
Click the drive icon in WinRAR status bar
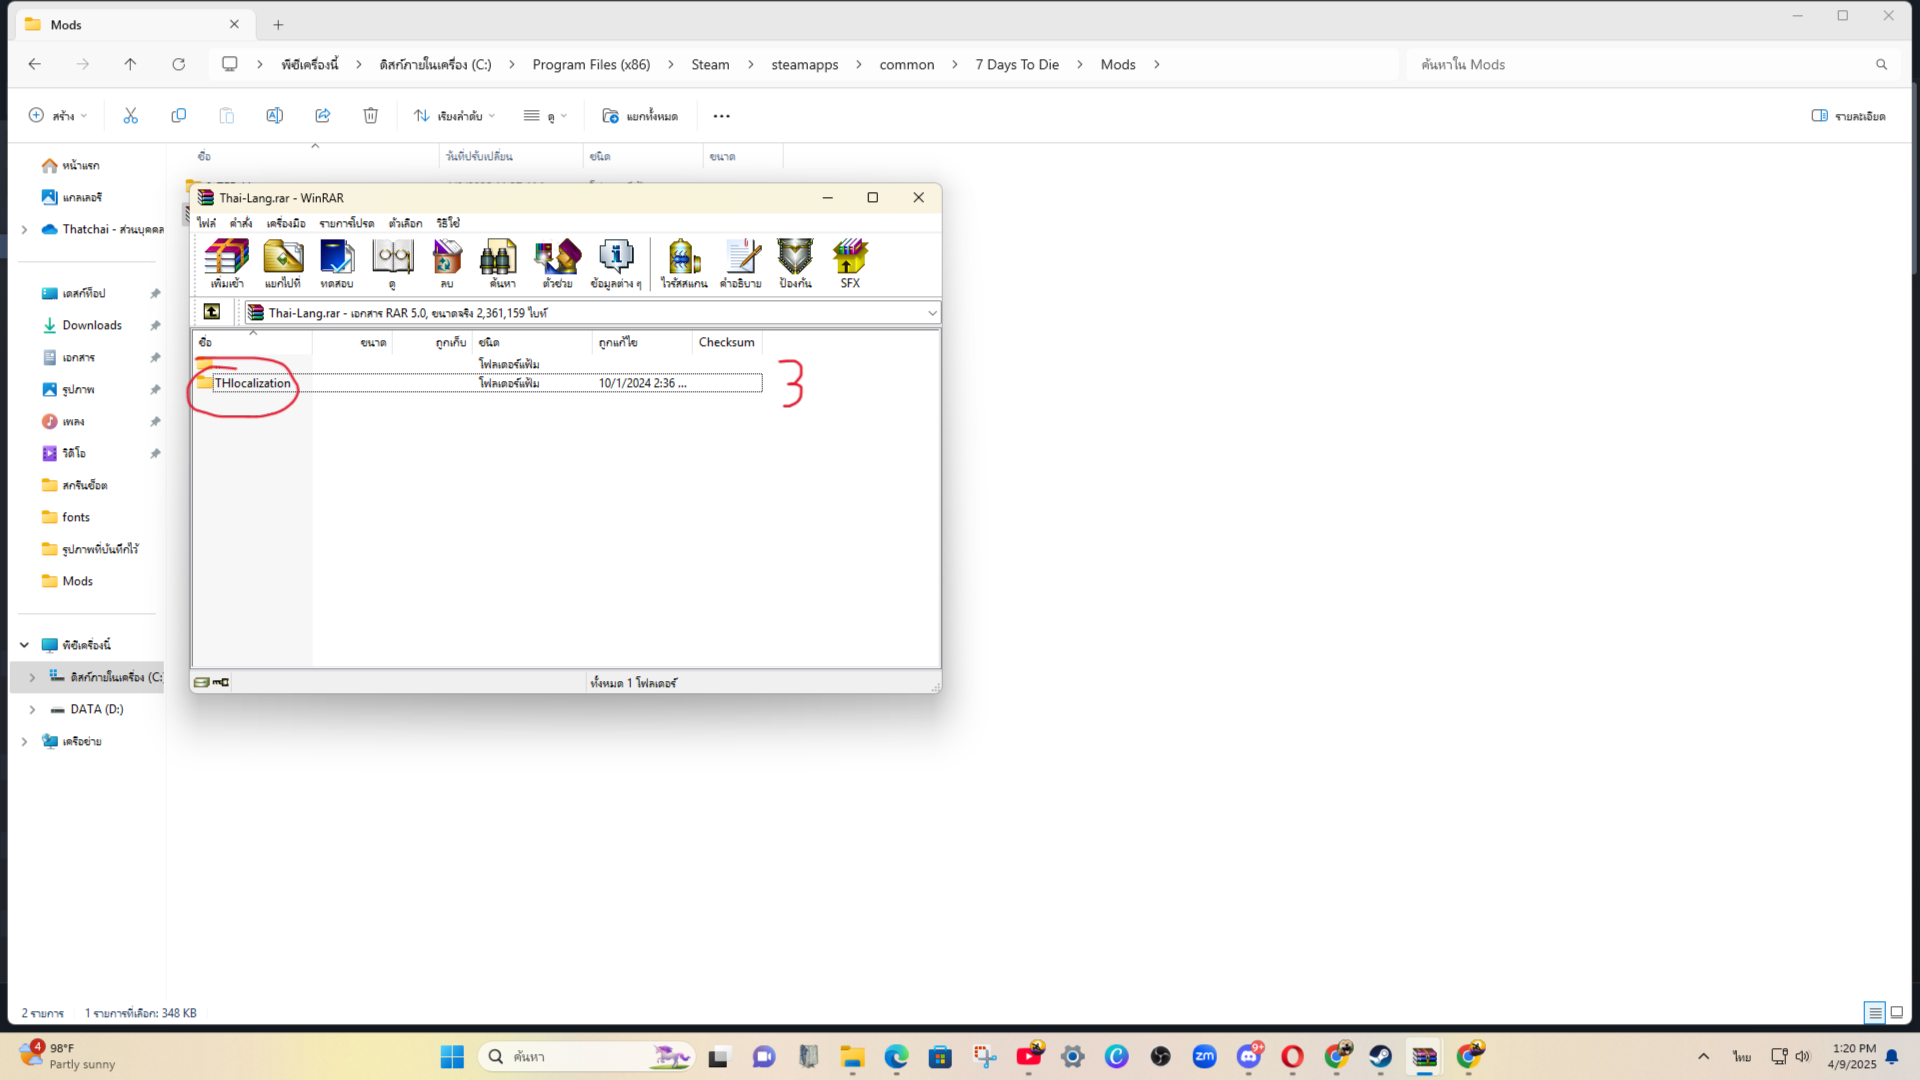(x=202, y=682)
